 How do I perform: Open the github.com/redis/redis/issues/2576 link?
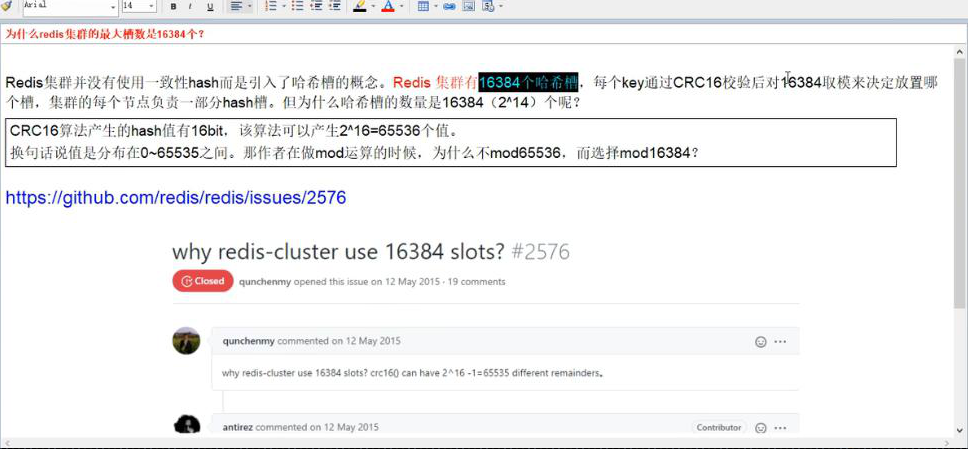(176, 198)
